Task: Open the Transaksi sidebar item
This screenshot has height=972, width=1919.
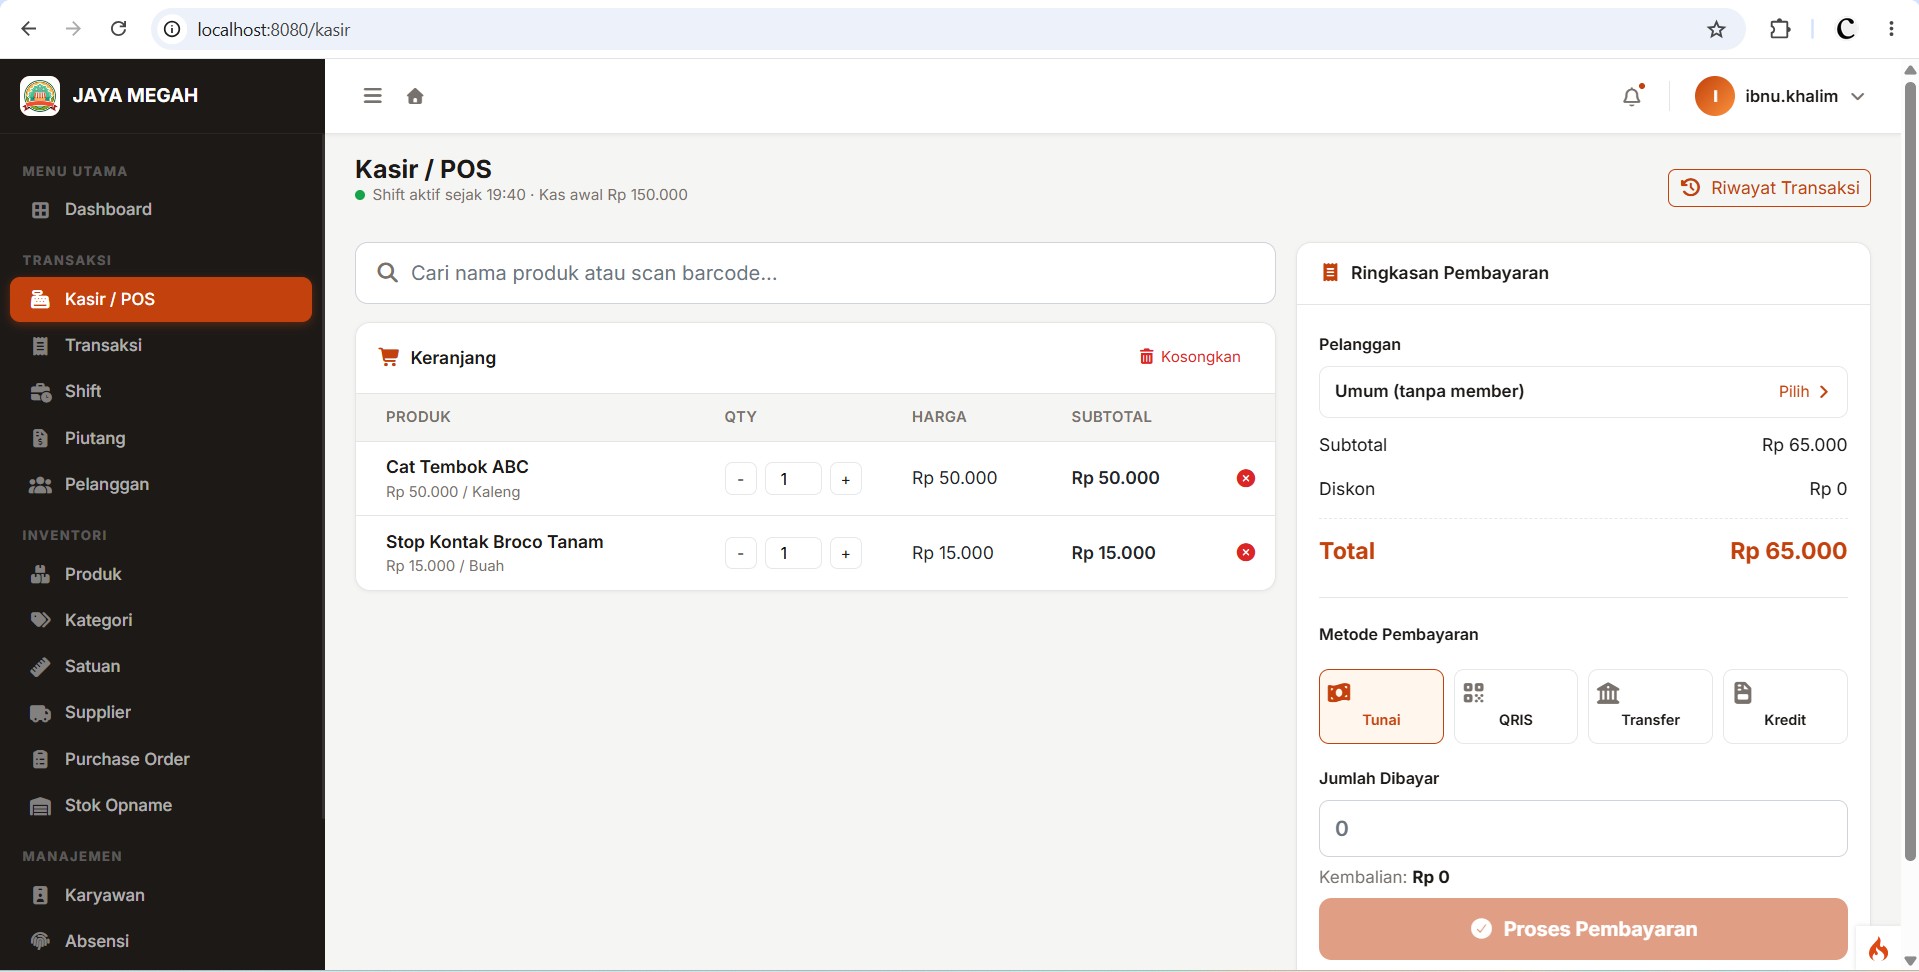Action: (161, 345)
